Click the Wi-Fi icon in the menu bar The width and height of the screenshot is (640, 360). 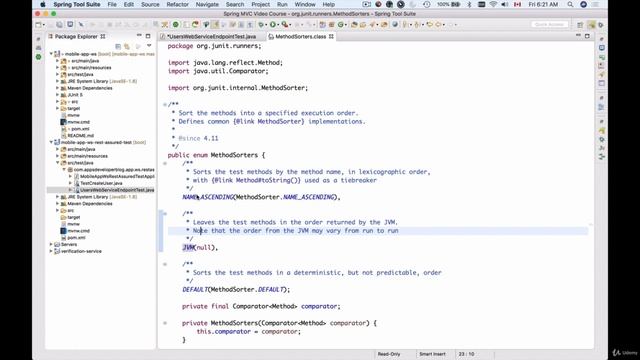click(x=493, y=4)
